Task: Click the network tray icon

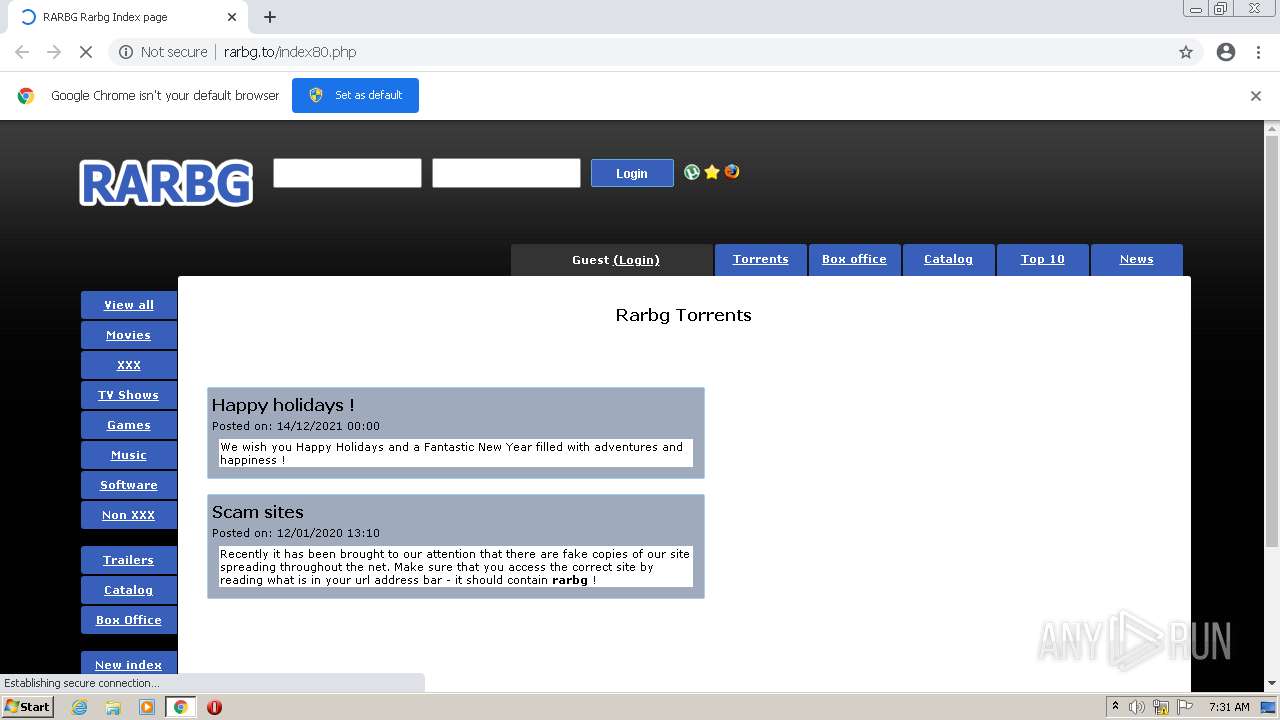Action: pyautogui.click(x=1161, y=707)
